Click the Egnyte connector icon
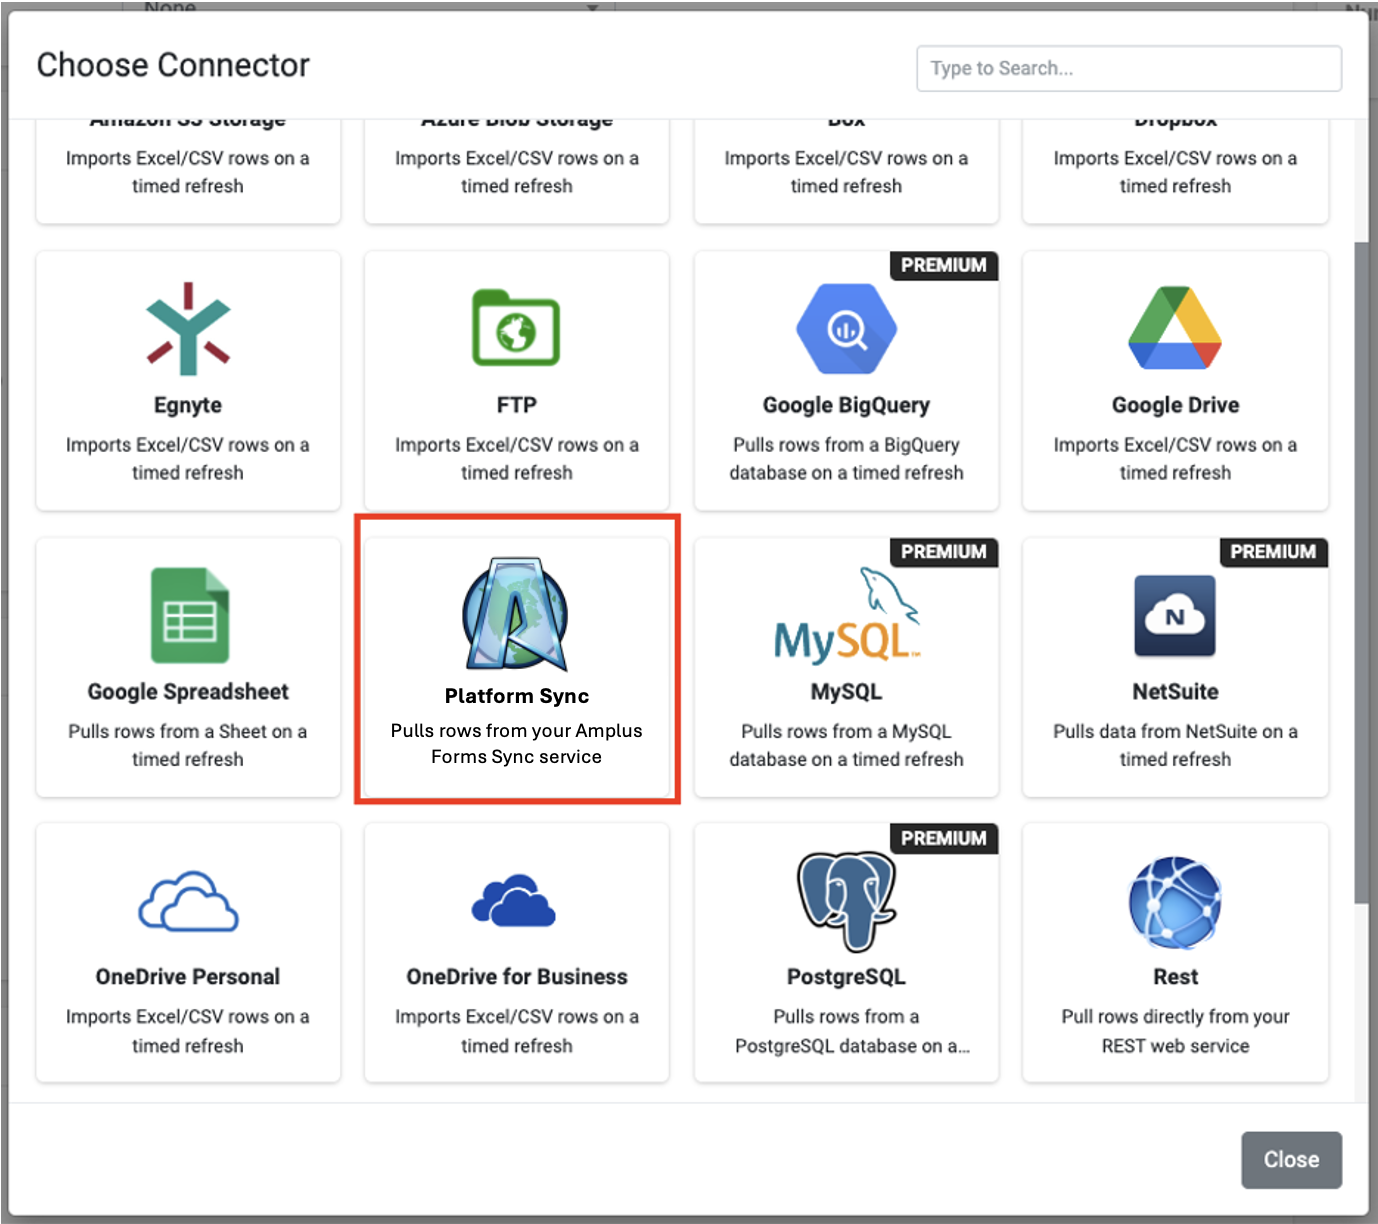This screenshot has height=1224, width=1378. pyautogui.click(x=188, y=329)
